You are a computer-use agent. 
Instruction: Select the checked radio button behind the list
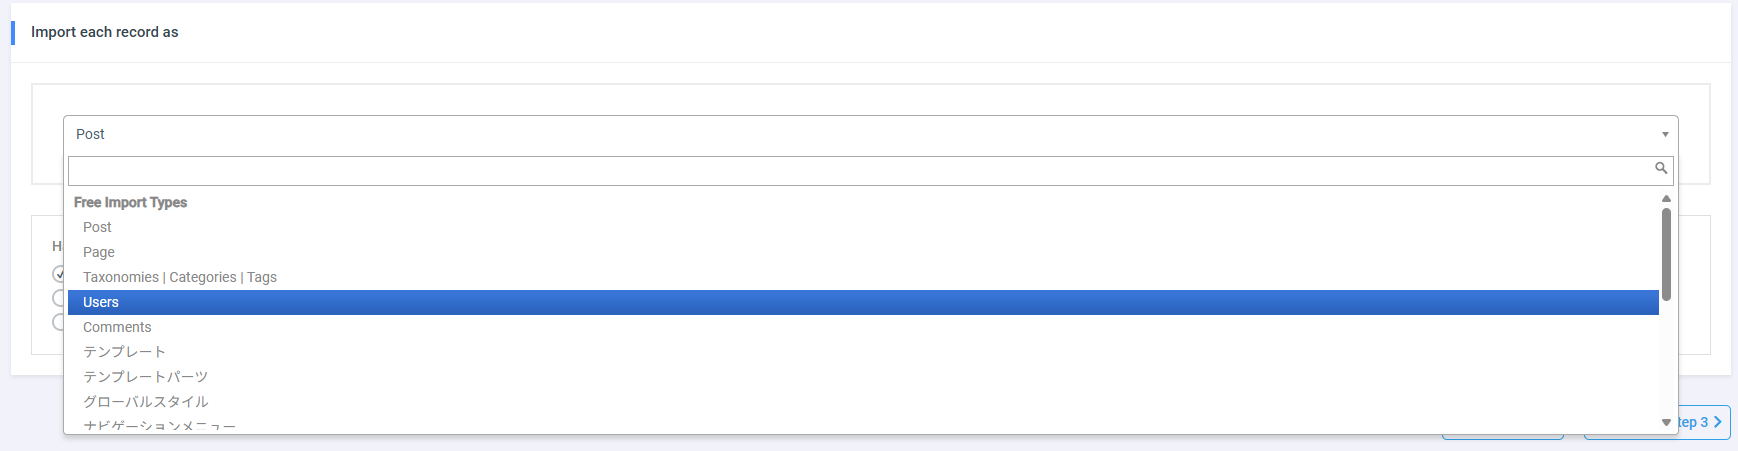tap(58, 273)
